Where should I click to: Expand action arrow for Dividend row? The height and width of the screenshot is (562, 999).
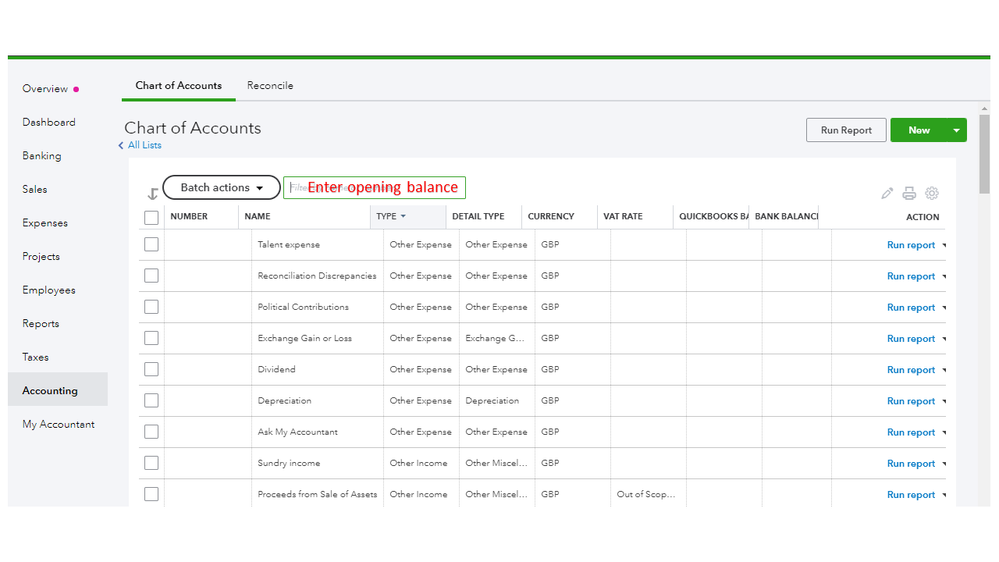pos(944,370)
